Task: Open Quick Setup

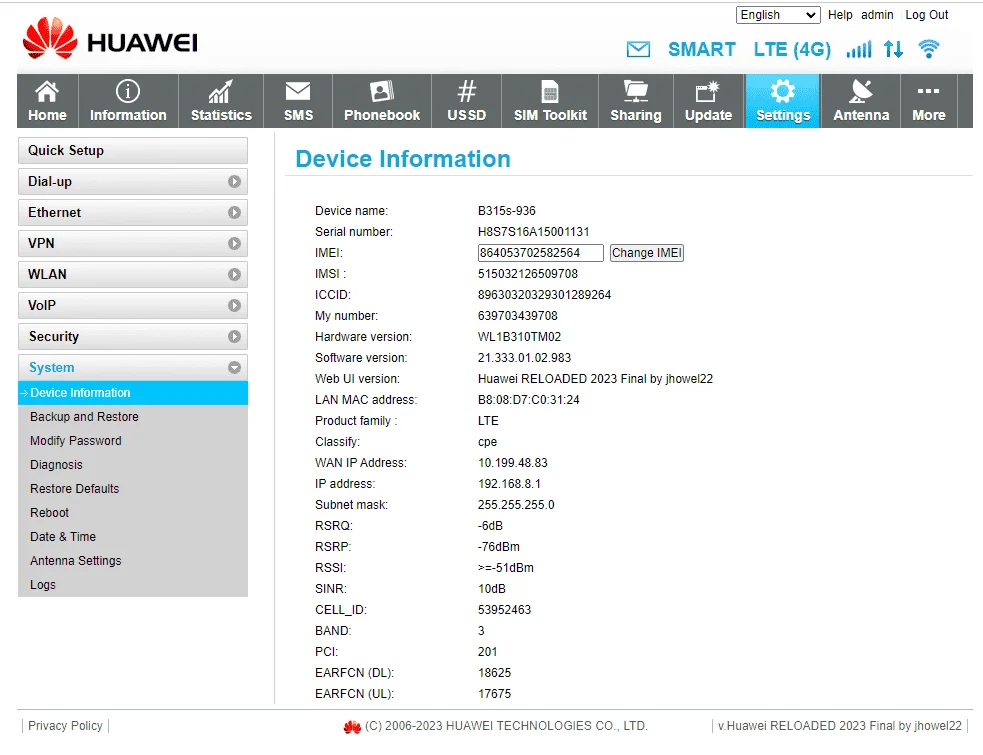Action: point(133,150)
